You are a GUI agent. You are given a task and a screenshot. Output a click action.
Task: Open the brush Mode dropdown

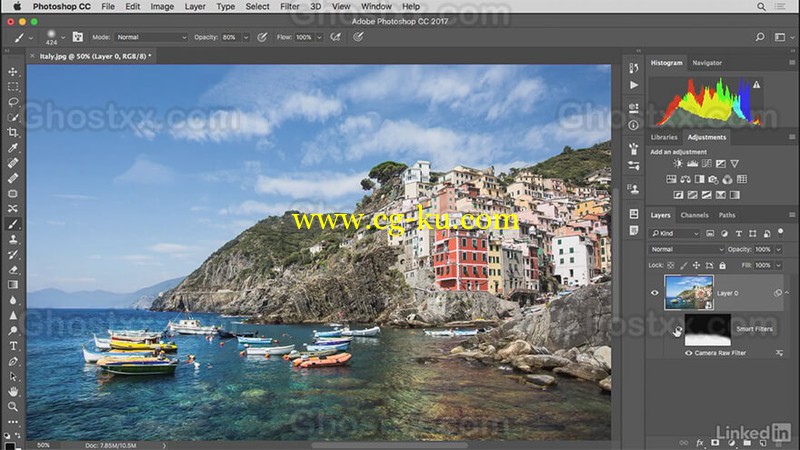[151, 37]
